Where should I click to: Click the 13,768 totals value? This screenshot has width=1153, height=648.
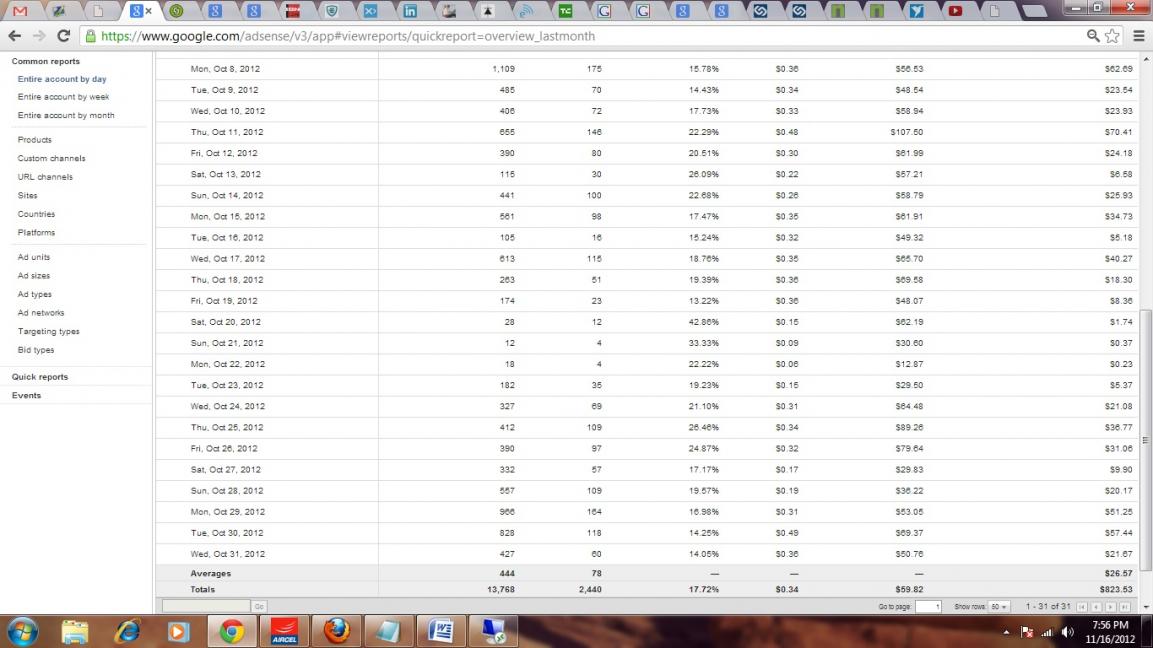click(501, 590)
